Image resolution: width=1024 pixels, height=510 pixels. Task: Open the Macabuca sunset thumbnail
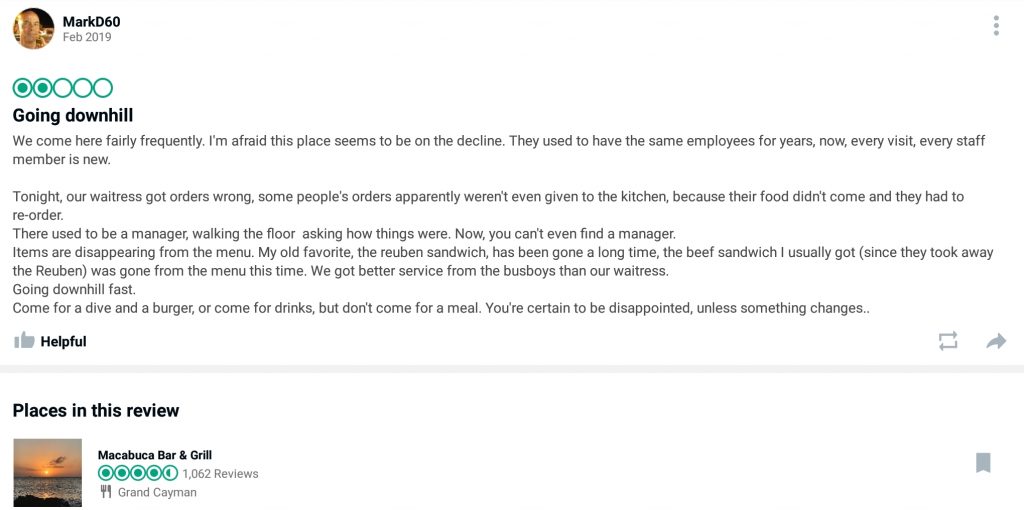(x=47, y=472)
